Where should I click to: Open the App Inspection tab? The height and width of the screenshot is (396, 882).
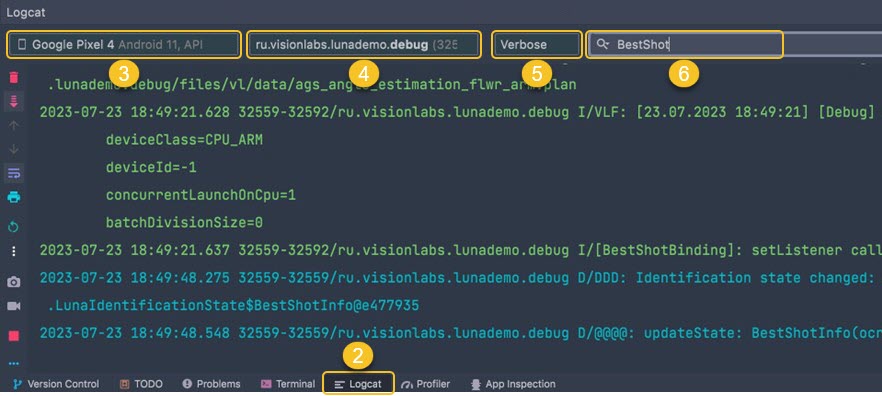(x=512, y=384)
